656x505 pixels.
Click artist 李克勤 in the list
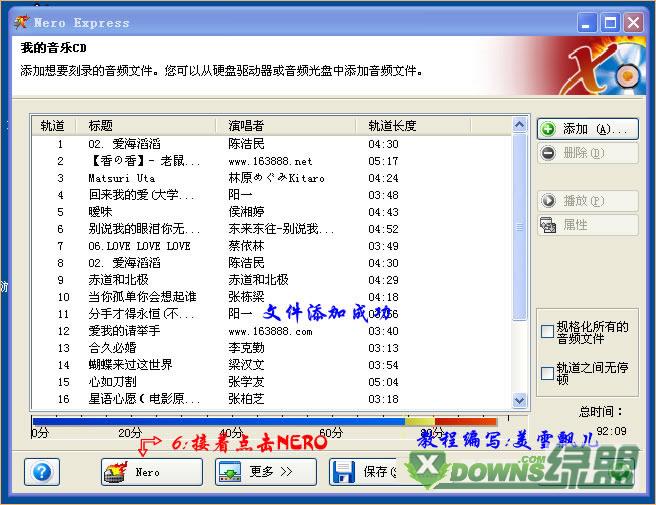(246, 348)
